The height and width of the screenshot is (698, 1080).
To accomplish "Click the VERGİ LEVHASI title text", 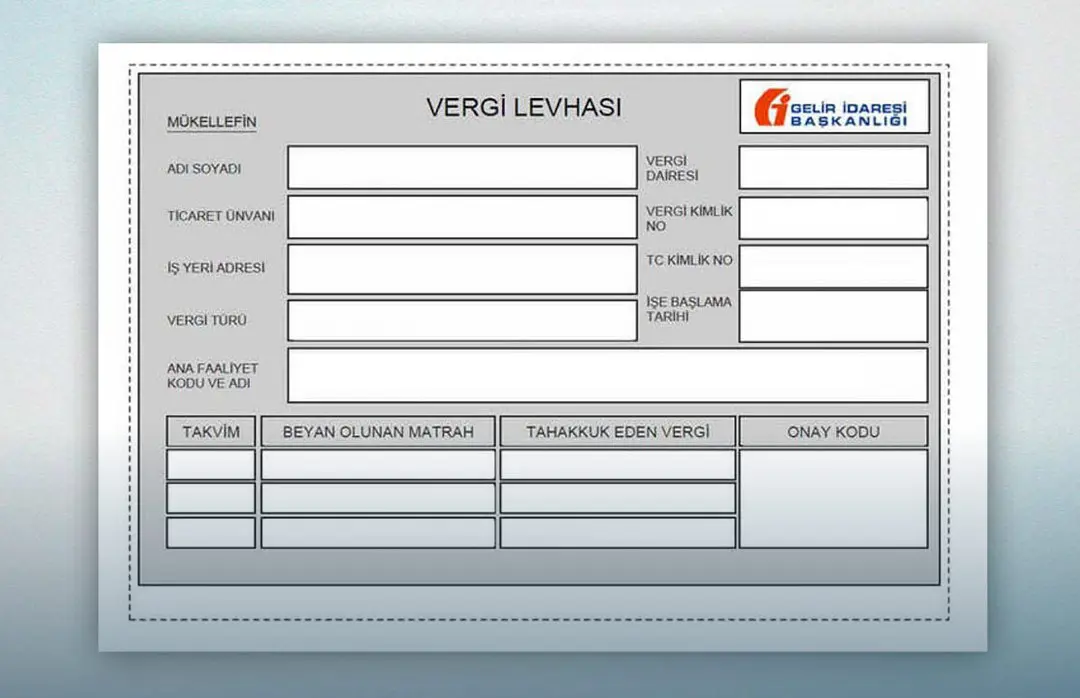I will [524, 104].
